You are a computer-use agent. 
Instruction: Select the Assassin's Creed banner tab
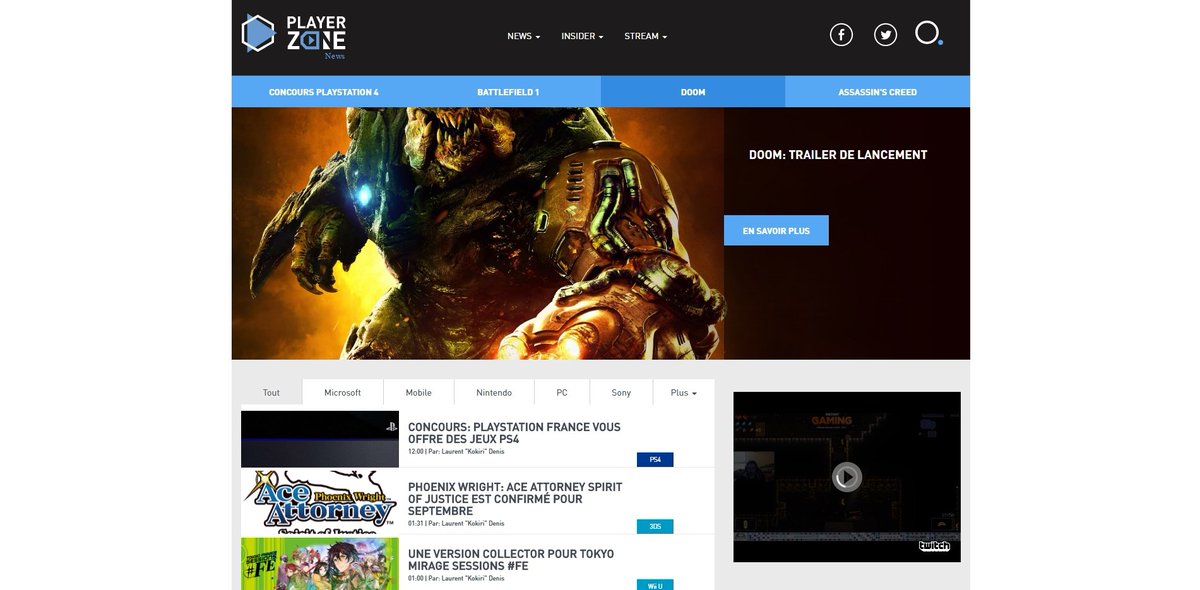[877, 92]
